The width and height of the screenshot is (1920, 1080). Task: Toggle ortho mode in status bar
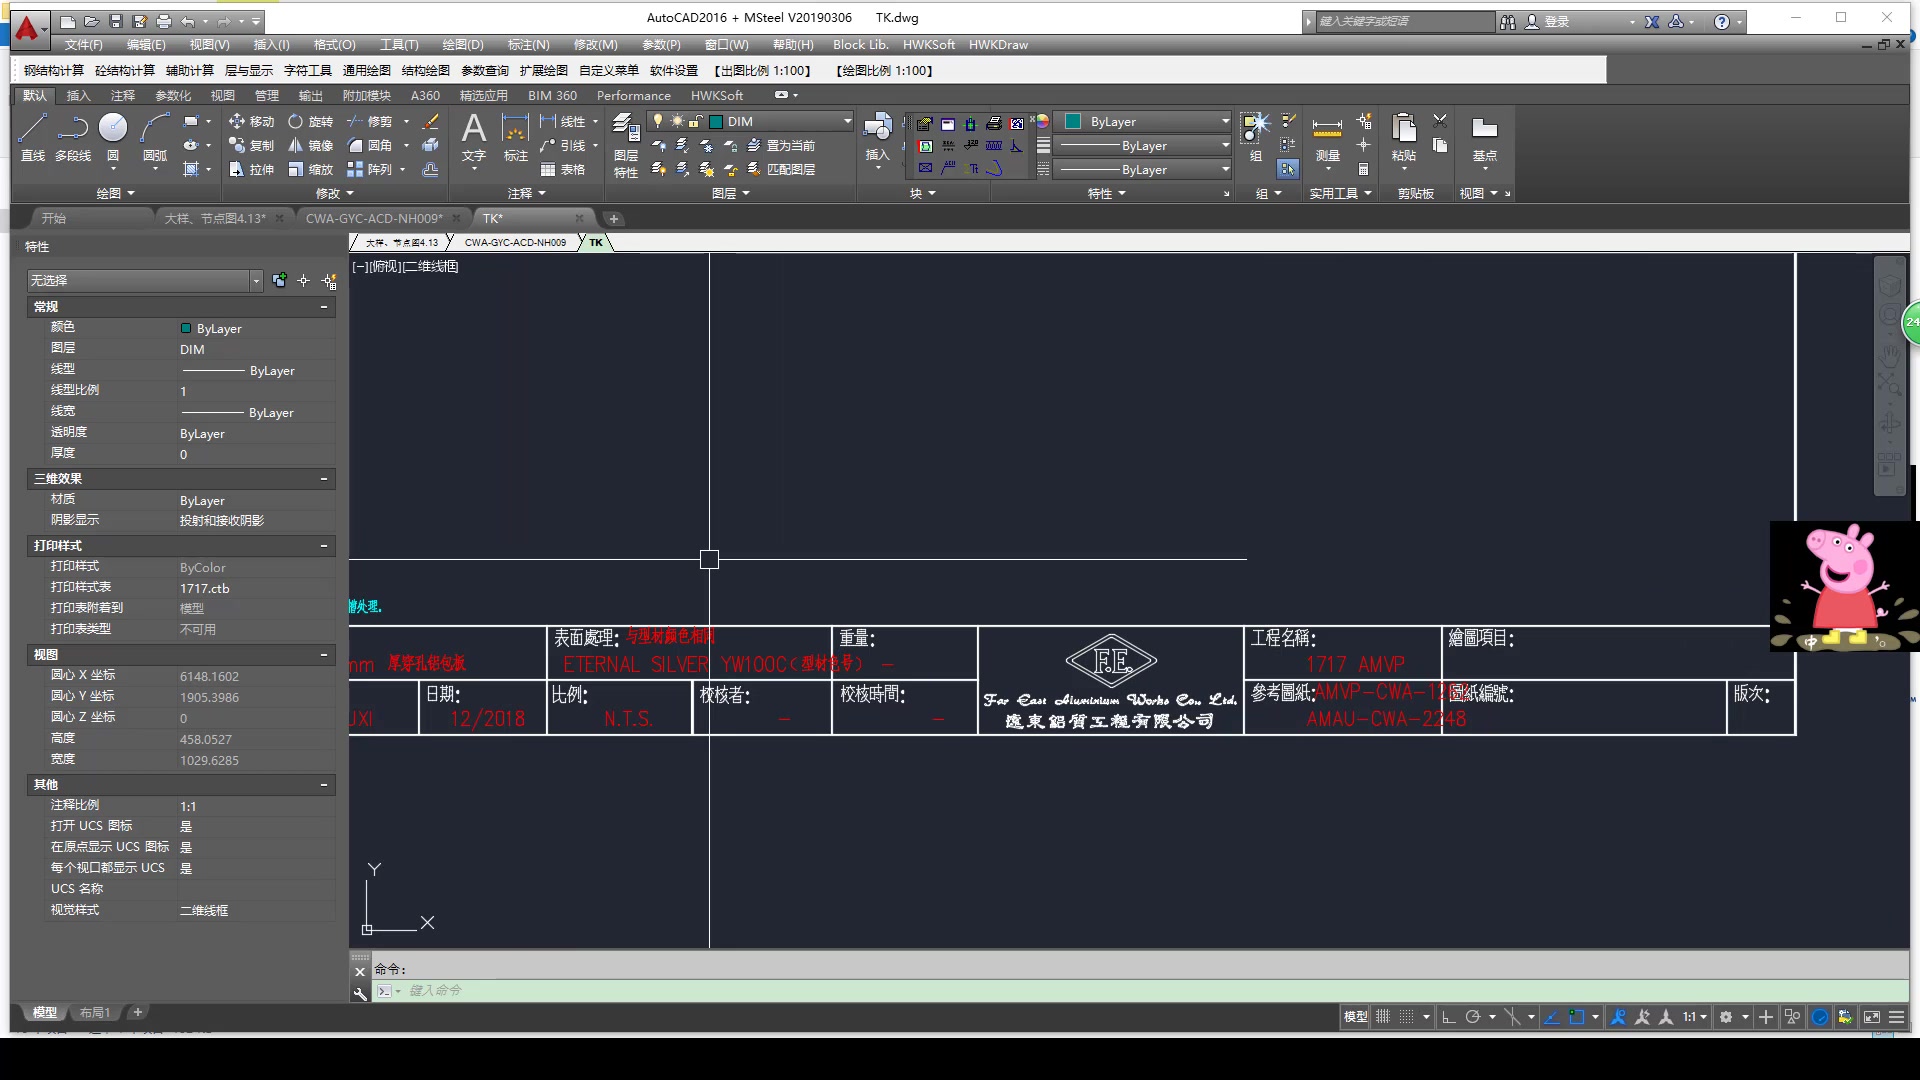(1448, 1017)
